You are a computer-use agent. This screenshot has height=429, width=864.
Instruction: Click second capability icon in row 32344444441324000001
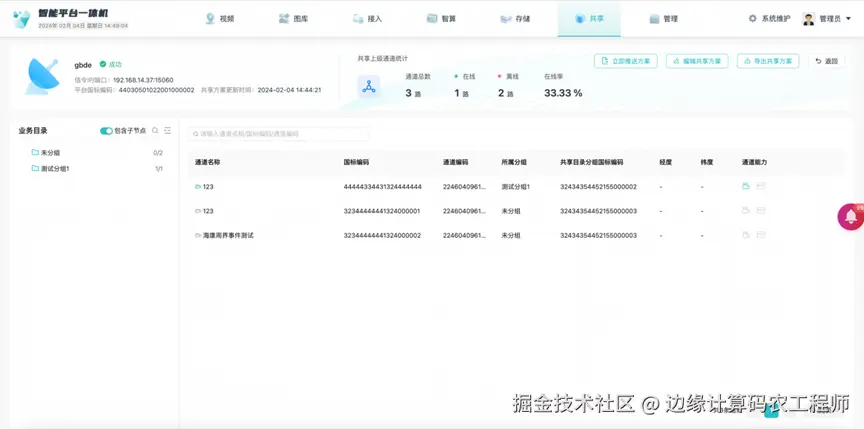tap(760, 210)
